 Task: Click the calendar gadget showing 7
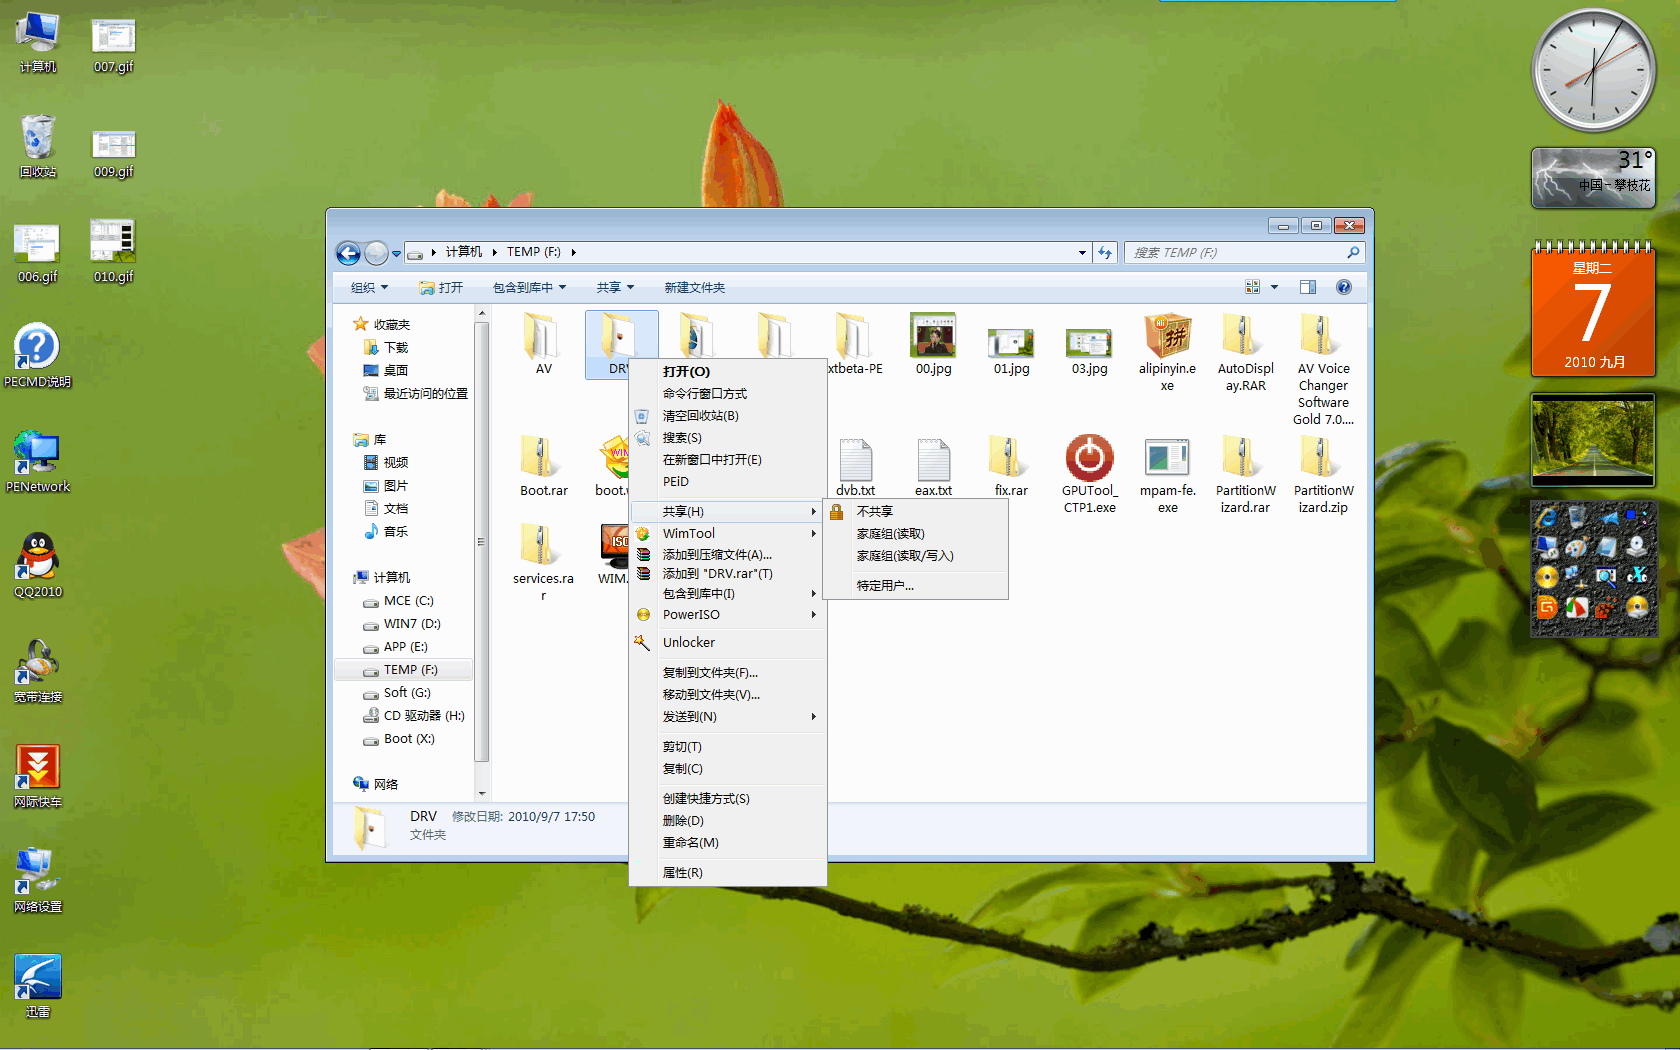1593,310
